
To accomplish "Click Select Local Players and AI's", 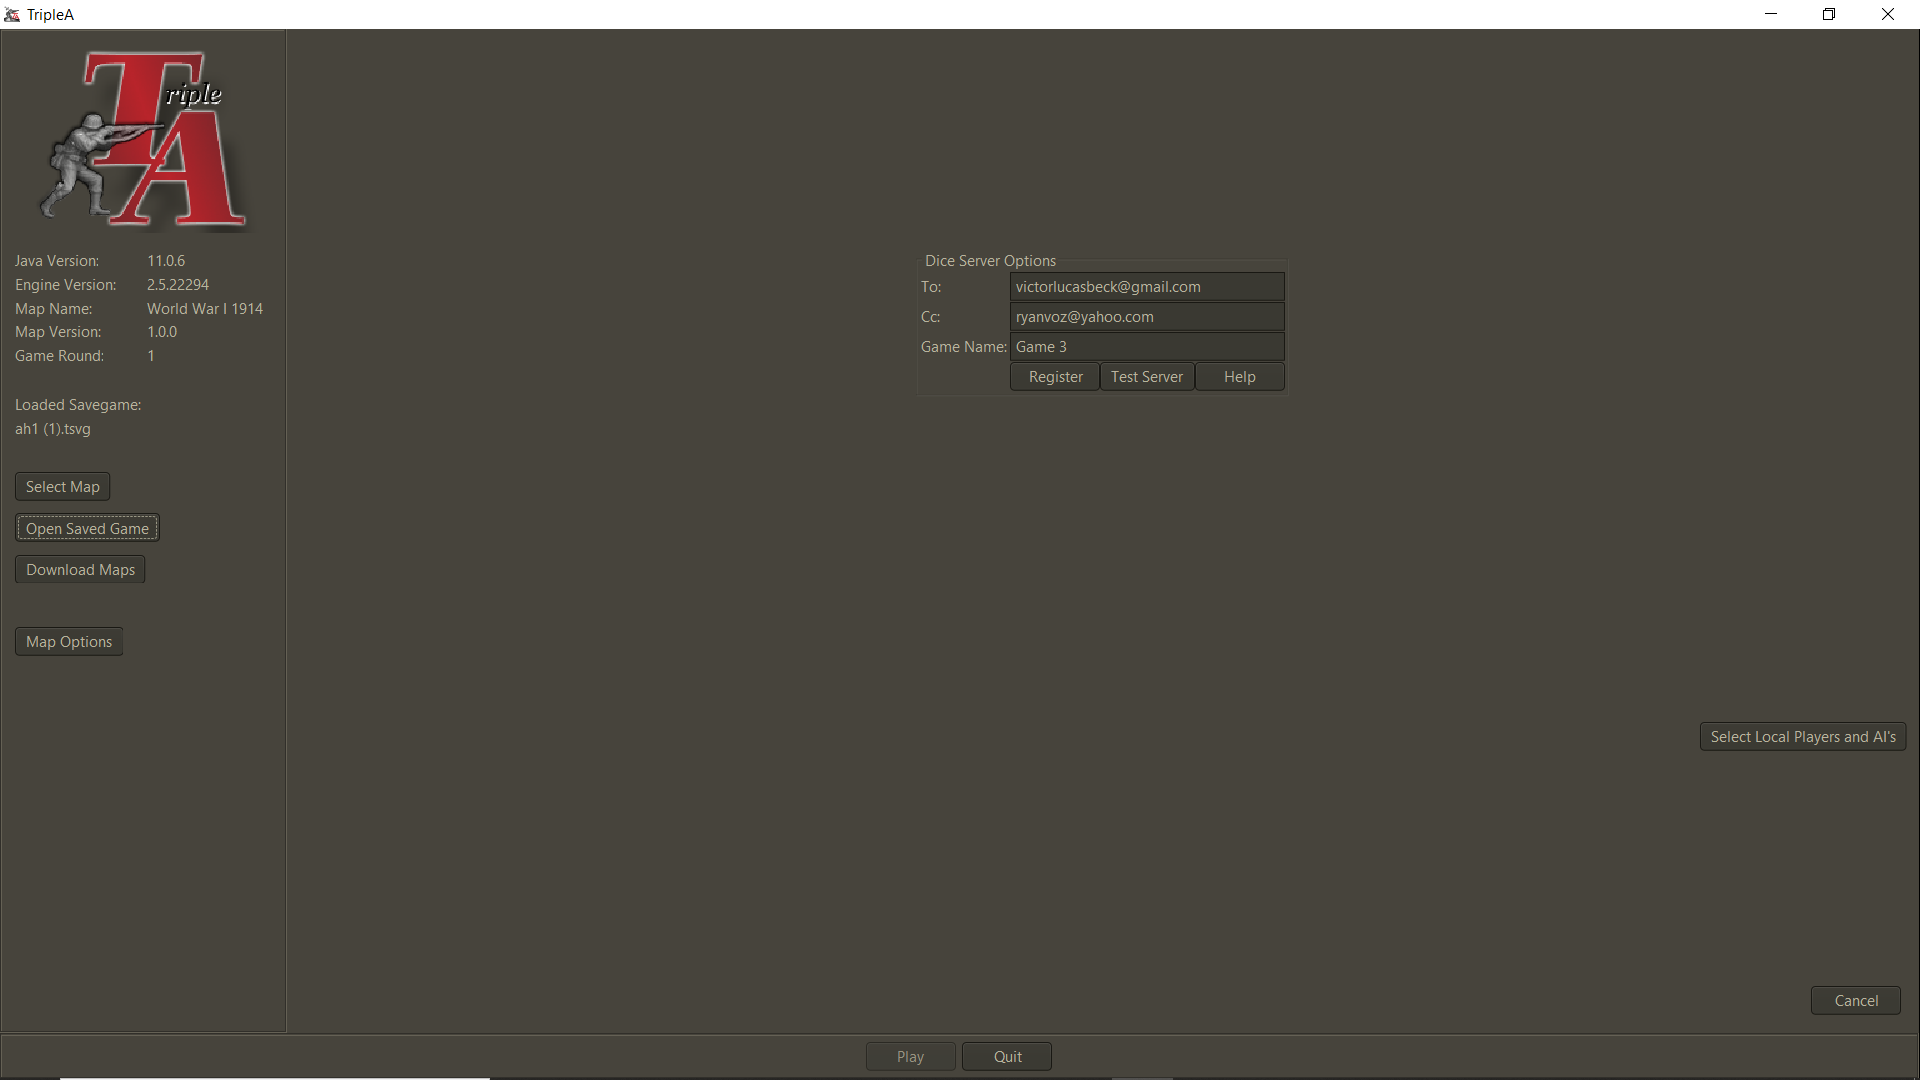I will (x=1802, y=736).
